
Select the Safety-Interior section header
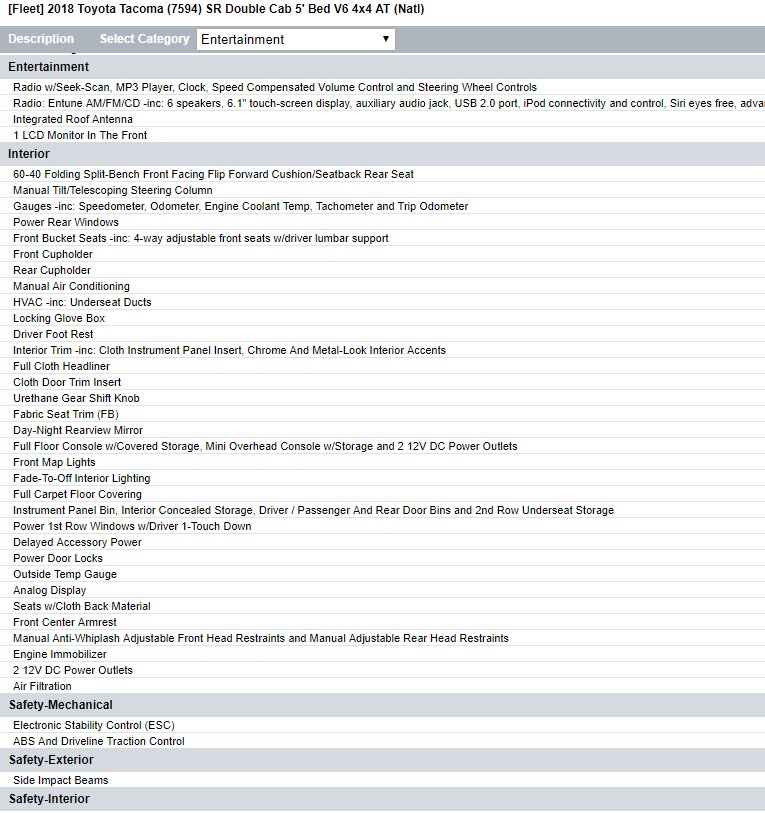click(x=382, y=799)
